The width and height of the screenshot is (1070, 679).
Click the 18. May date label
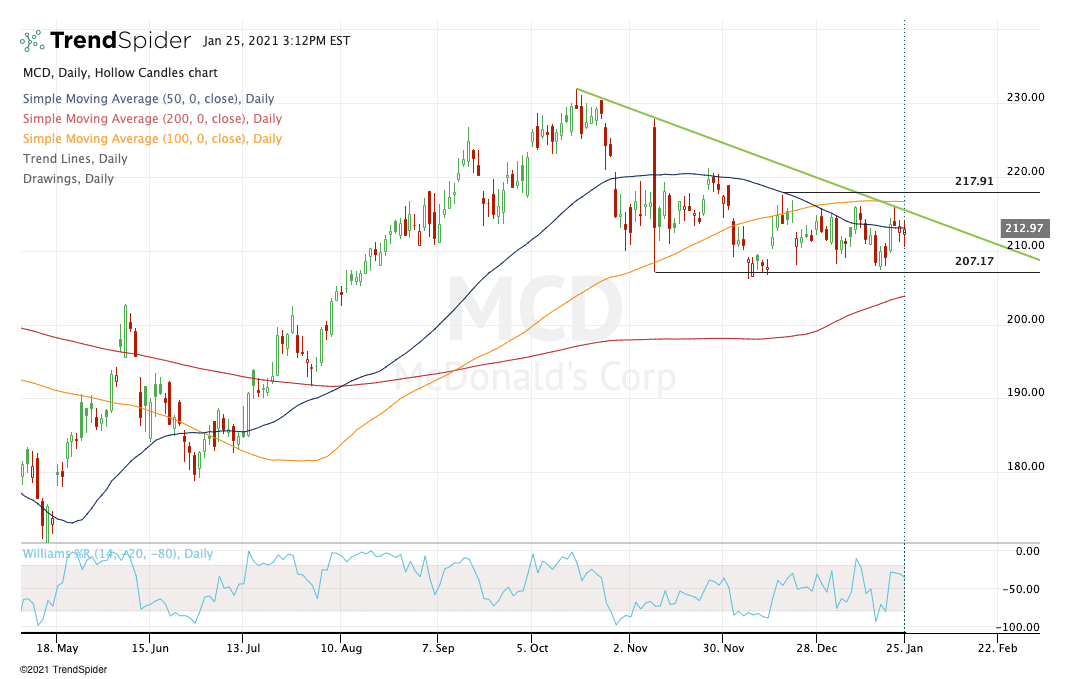tap(57, 648)
